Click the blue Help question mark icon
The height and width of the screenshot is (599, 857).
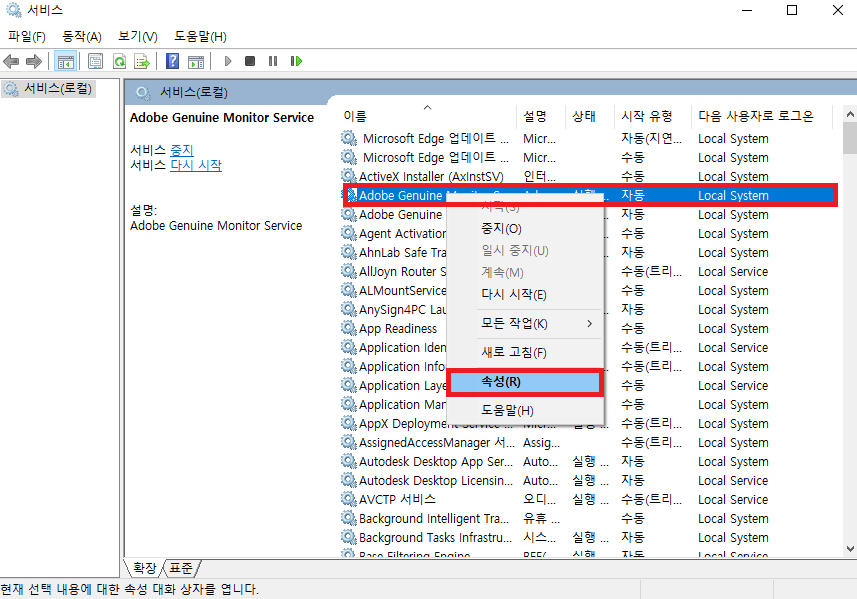click(173, 61)
